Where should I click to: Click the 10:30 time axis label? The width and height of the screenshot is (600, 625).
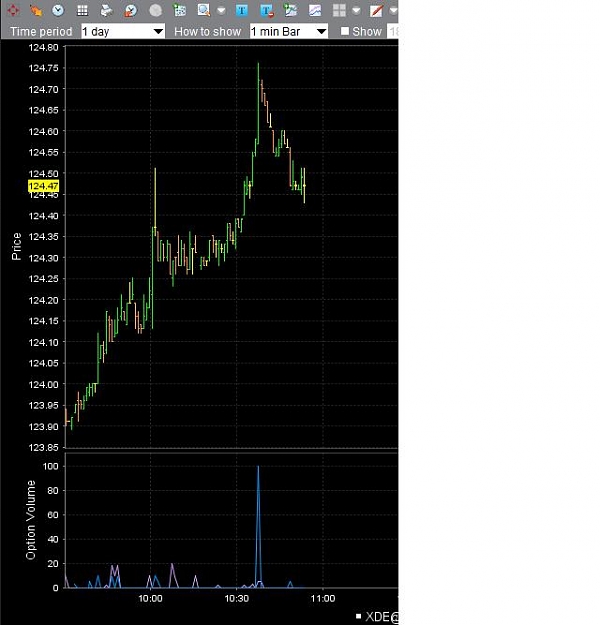pos(236,598)
